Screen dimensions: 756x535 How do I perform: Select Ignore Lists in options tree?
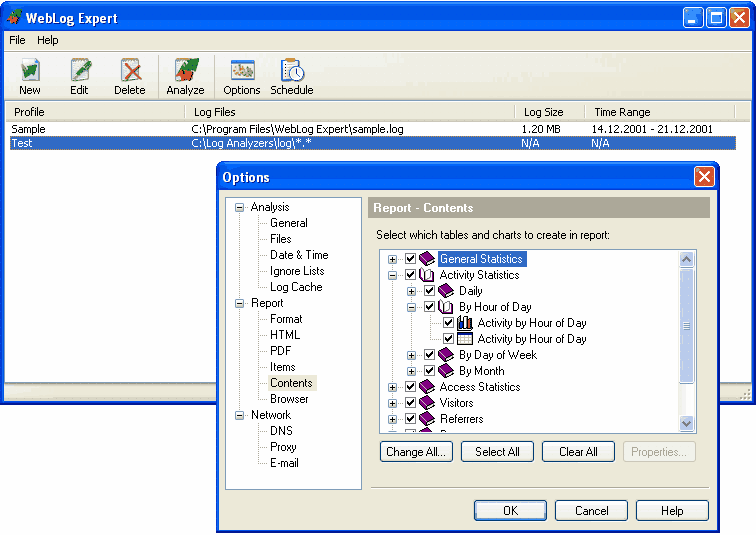click(x=297, y=271)
